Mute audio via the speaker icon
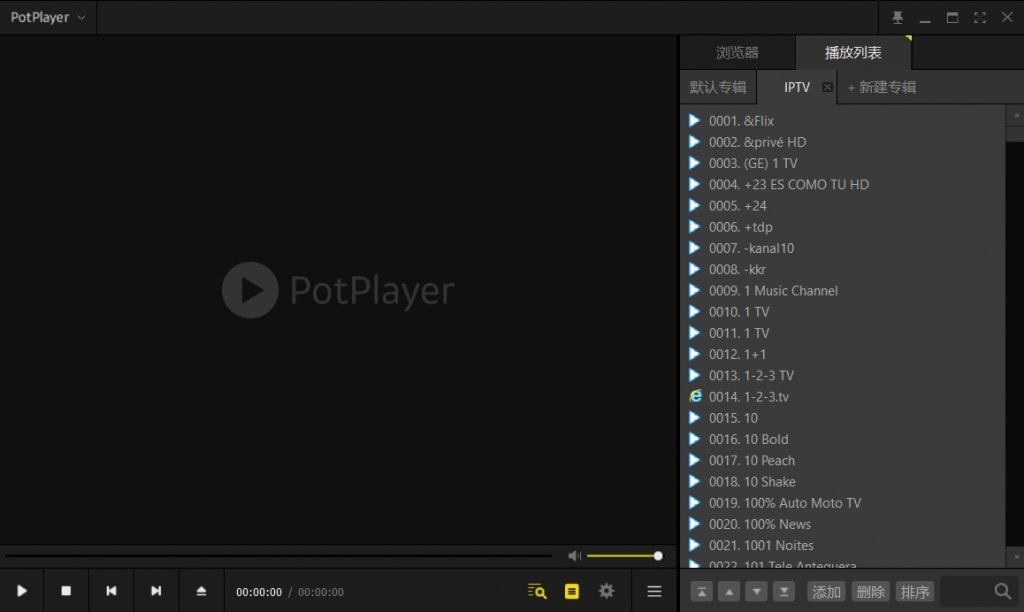The height and width of the screenshot is (612, 1024). point(574,556)
